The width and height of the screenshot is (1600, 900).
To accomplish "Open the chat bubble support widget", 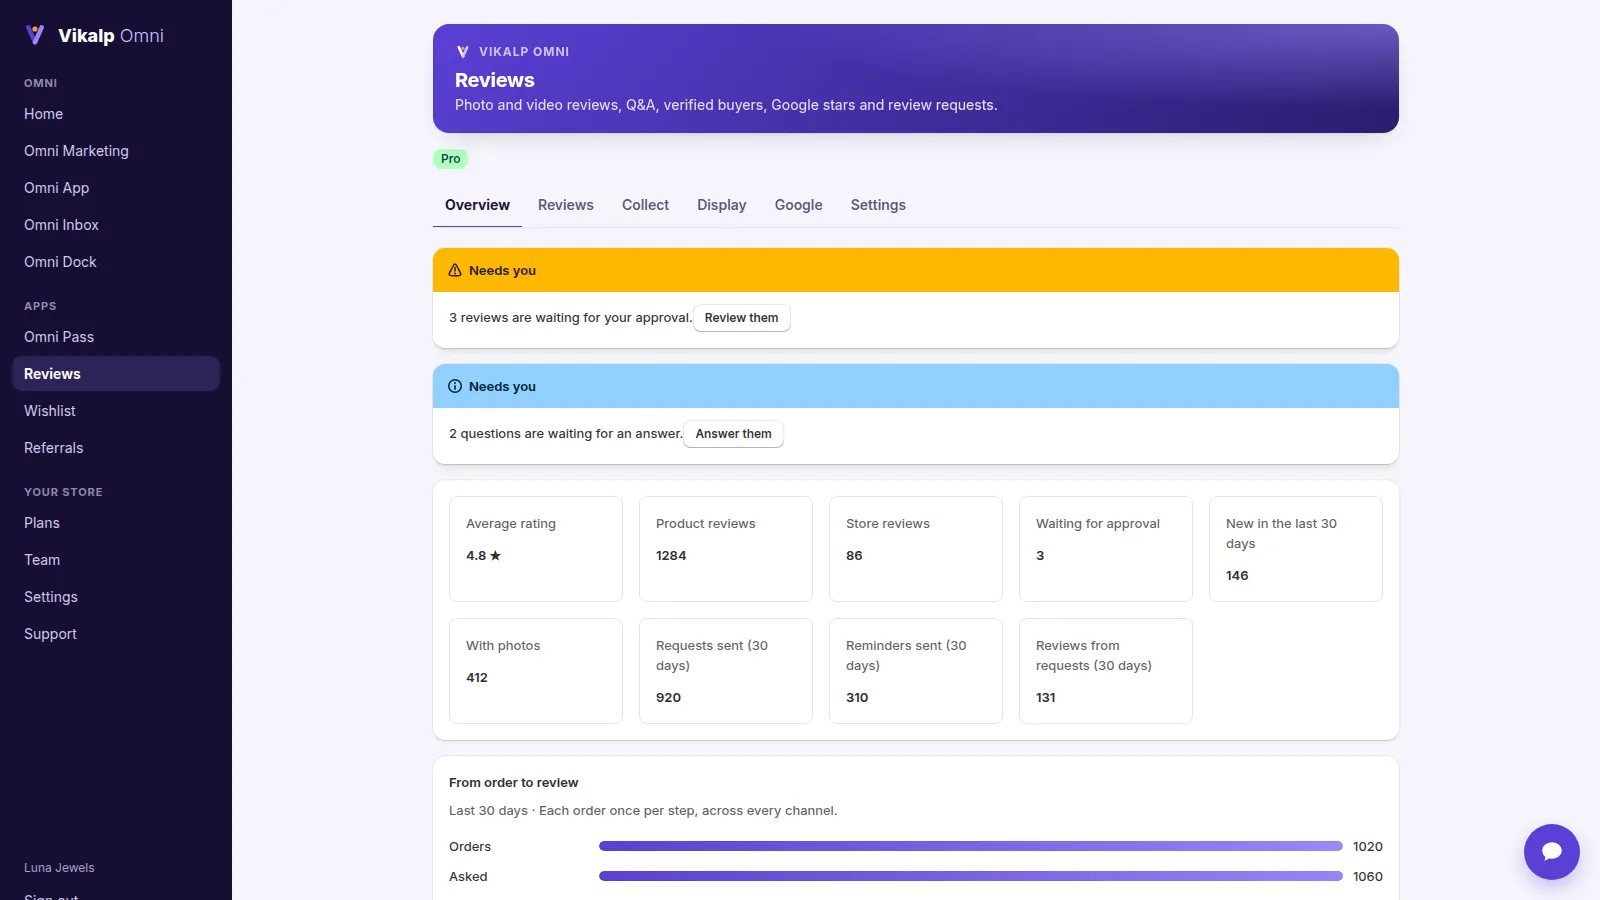I will click(1551, 851).
